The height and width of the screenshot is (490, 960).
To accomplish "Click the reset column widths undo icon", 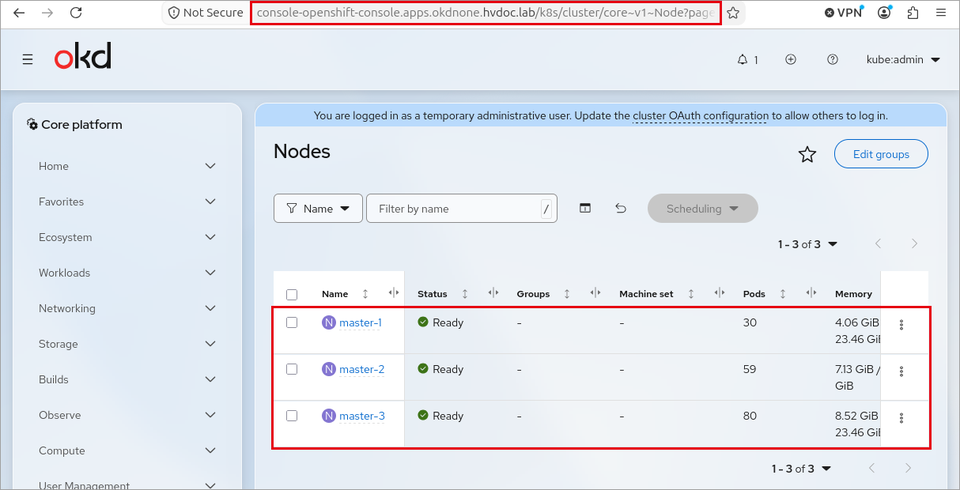I will (620, 208).
